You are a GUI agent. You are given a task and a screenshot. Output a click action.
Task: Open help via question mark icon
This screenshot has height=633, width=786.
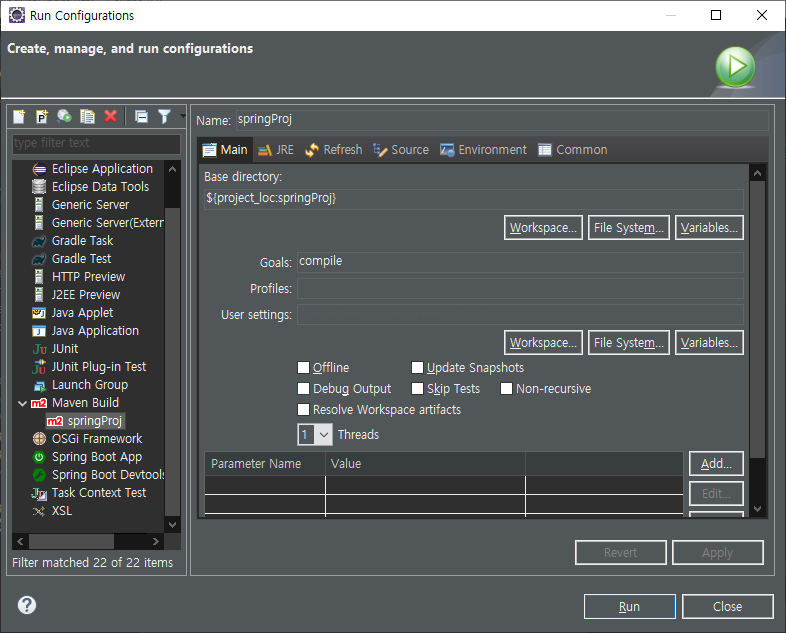click(27, 605)
